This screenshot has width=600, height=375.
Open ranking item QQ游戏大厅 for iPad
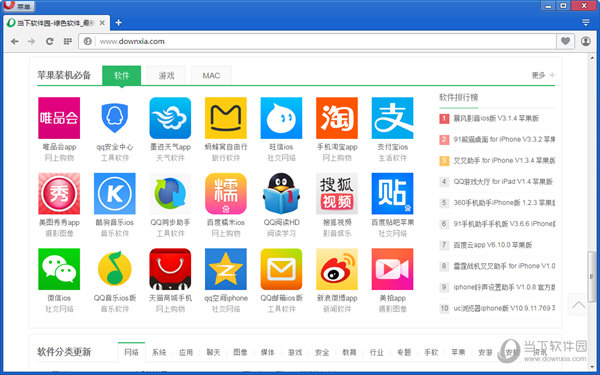[503, 181]
